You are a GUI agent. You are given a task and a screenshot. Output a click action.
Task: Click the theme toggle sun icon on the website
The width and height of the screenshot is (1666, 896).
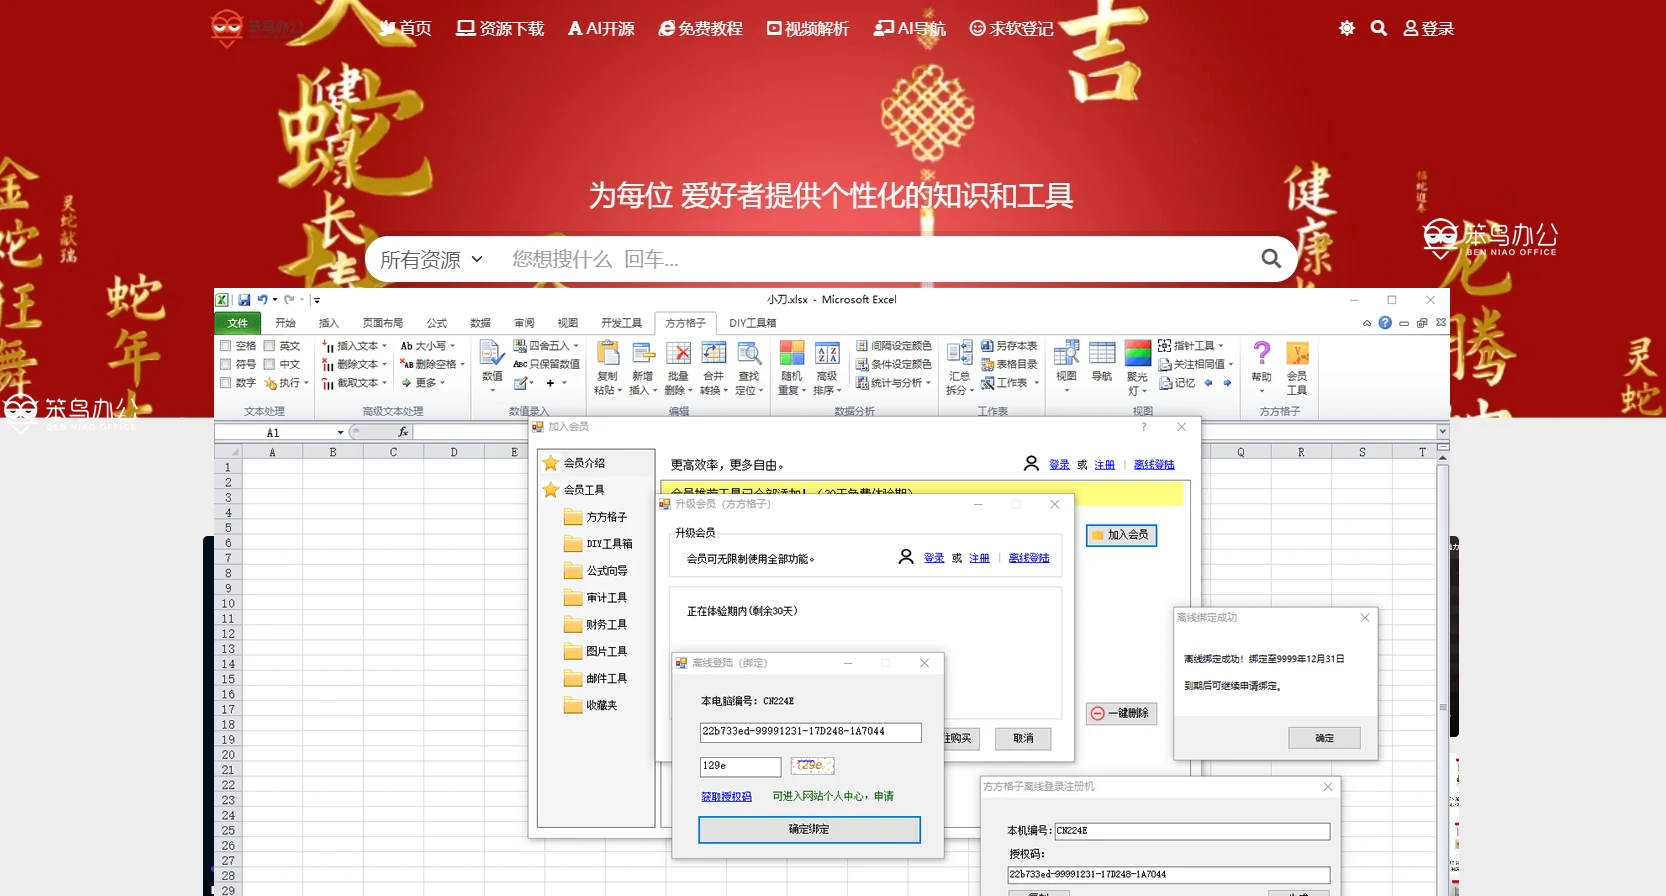(x=1347, y=28)
